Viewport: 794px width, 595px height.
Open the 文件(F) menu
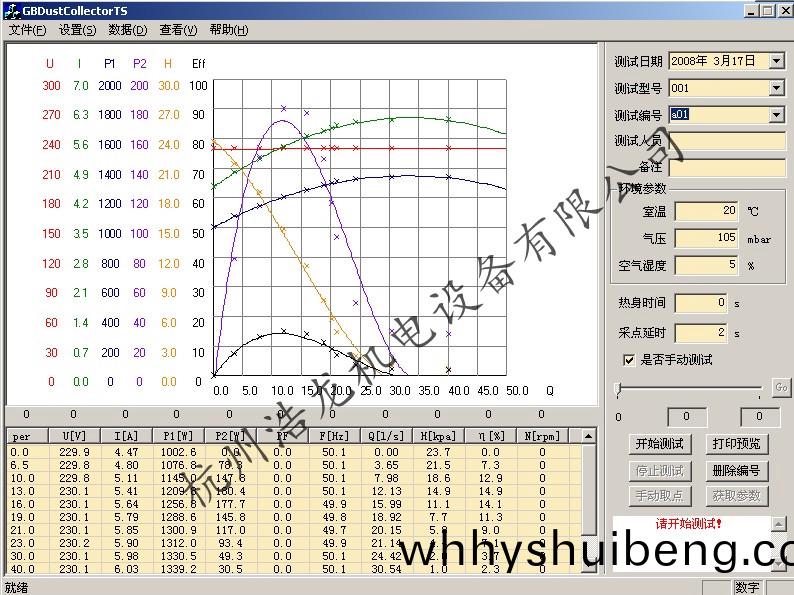click(27, 30)
